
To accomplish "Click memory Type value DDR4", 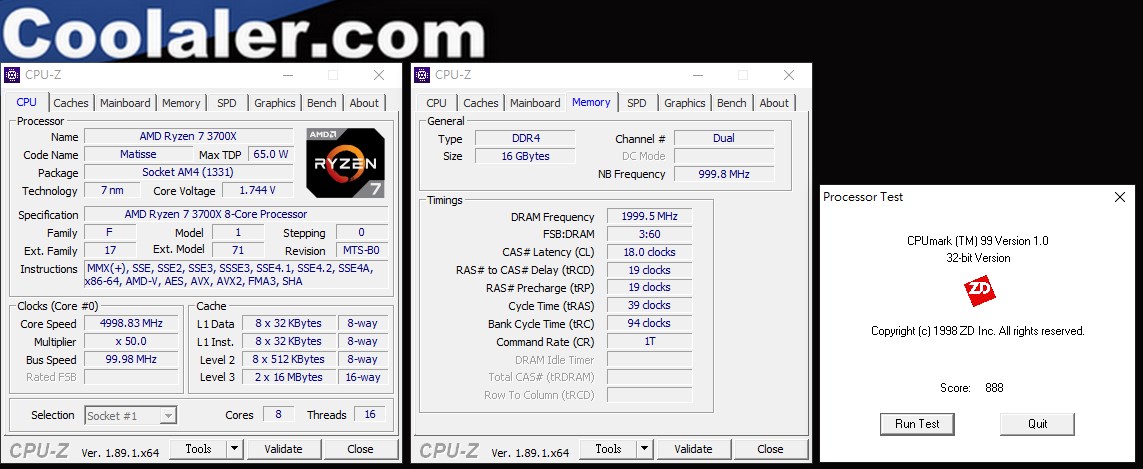I will 525,139.
